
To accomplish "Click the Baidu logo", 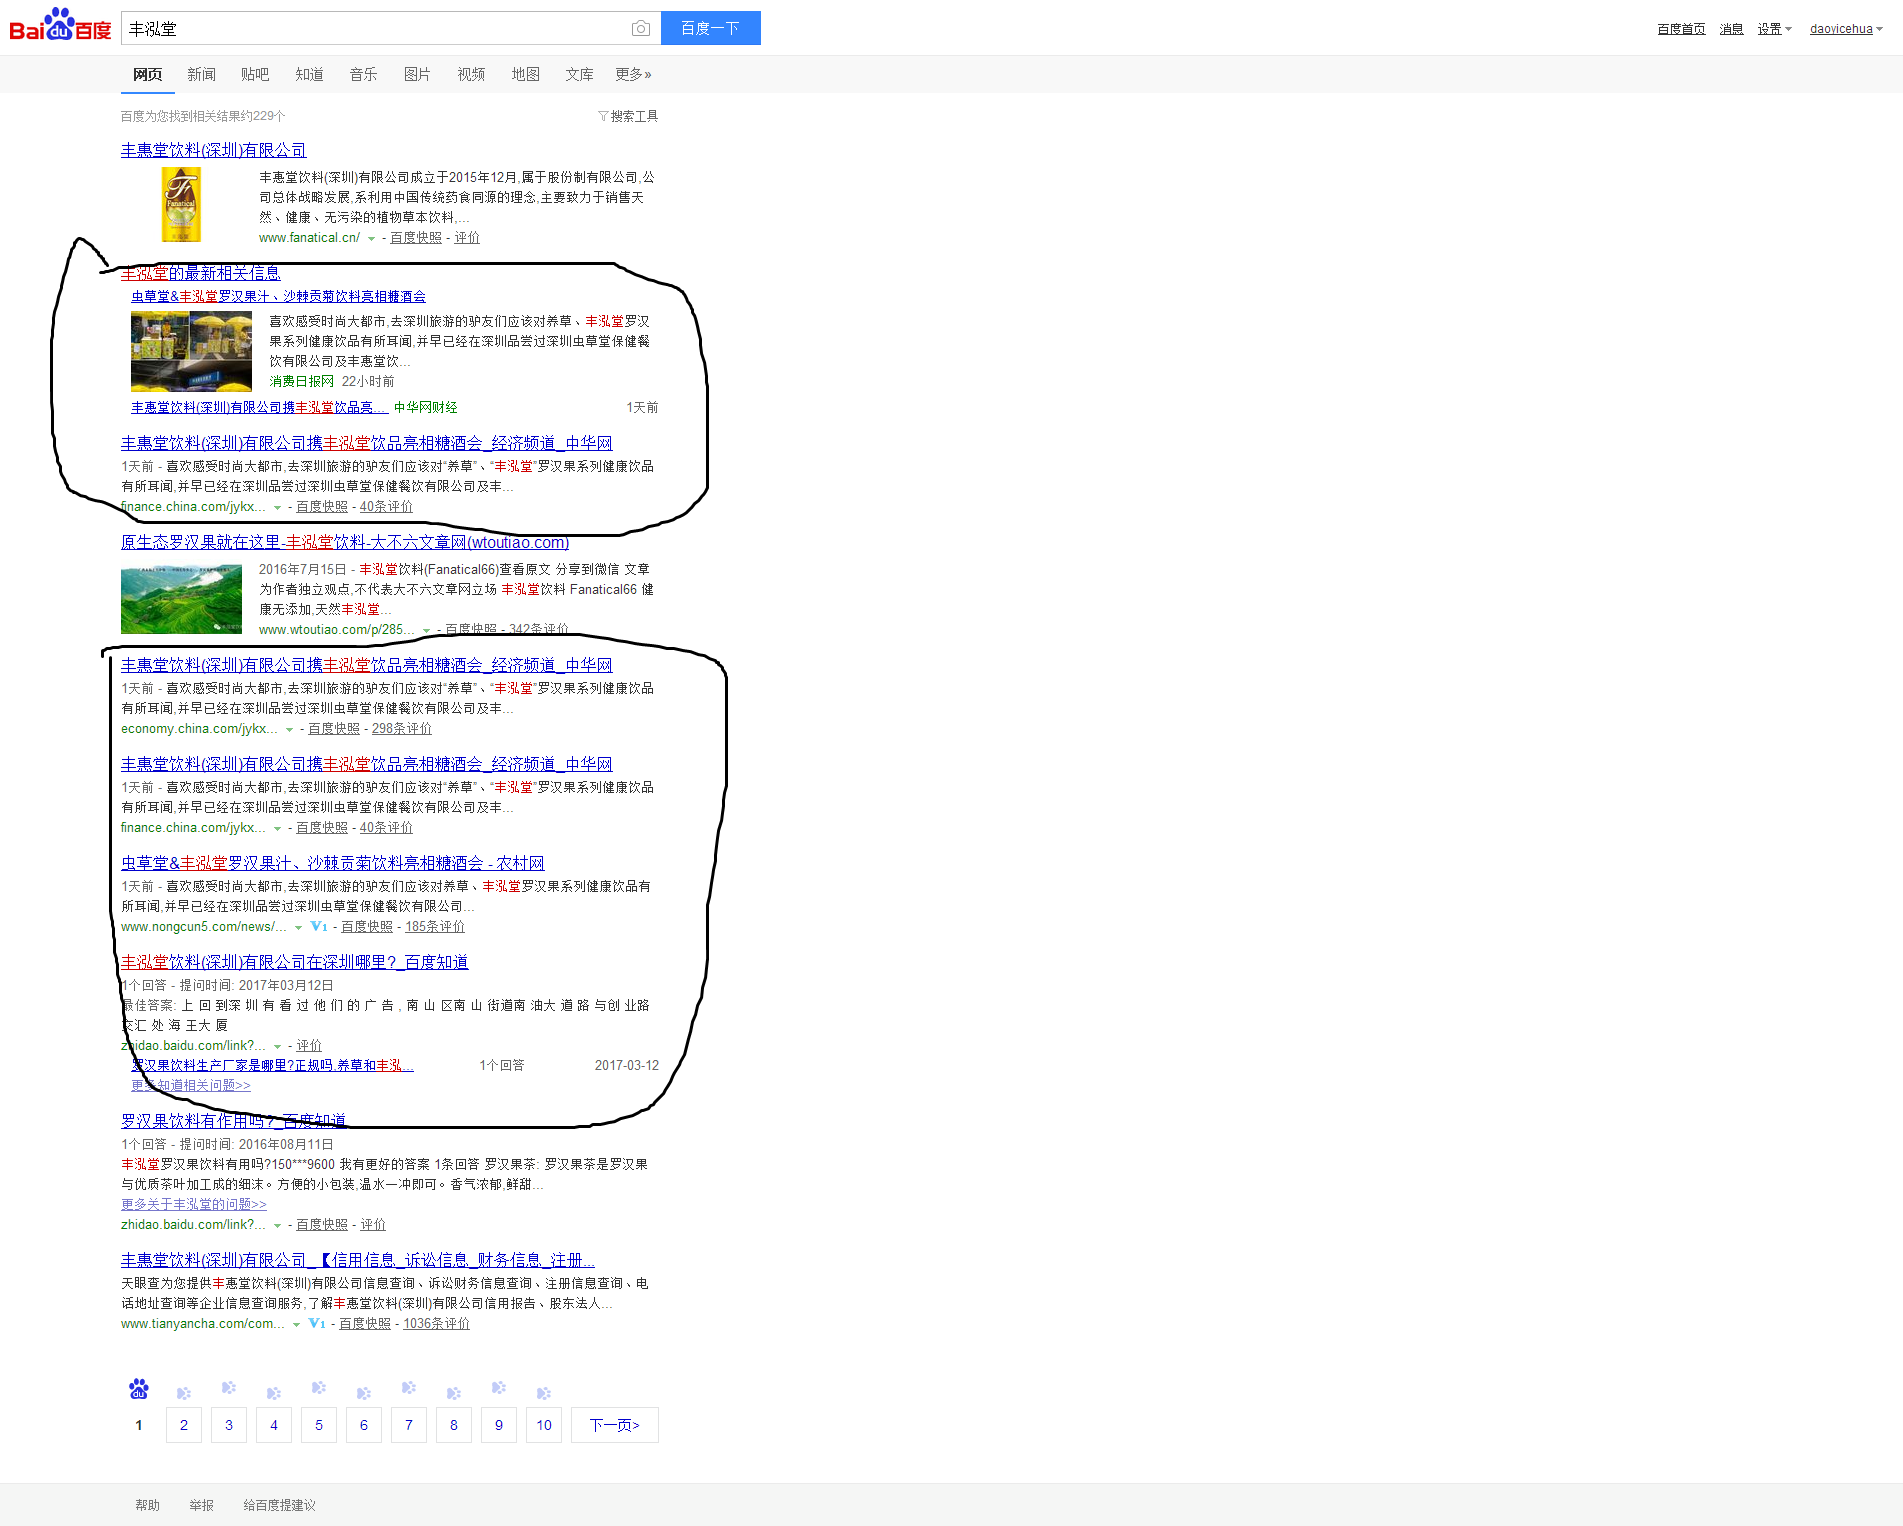I will [60, 25].
